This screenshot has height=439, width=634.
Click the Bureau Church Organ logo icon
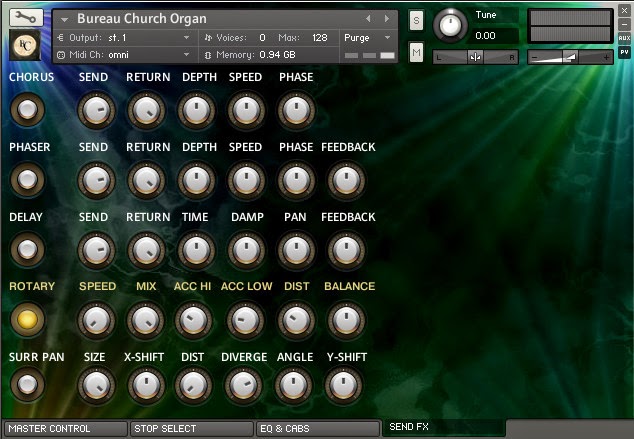pos(25,46)
